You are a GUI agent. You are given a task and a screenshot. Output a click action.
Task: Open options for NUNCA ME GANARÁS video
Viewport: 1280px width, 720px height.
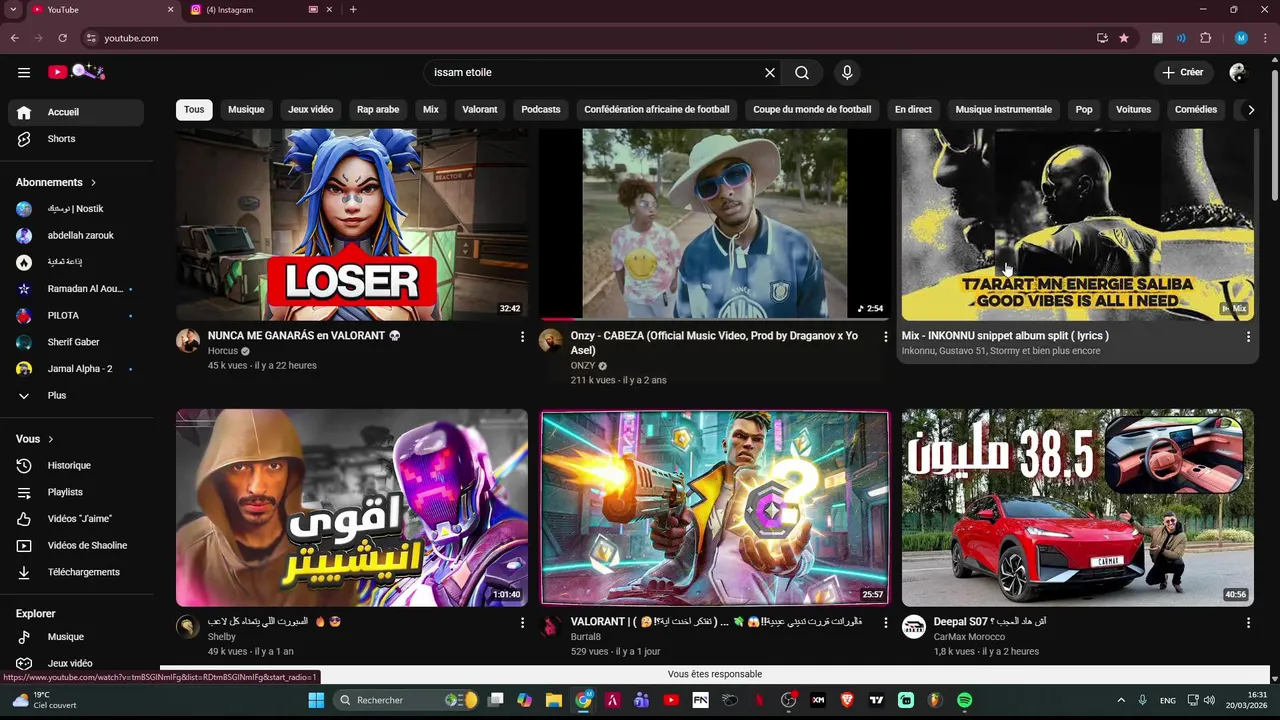click(x=522, y=337)
